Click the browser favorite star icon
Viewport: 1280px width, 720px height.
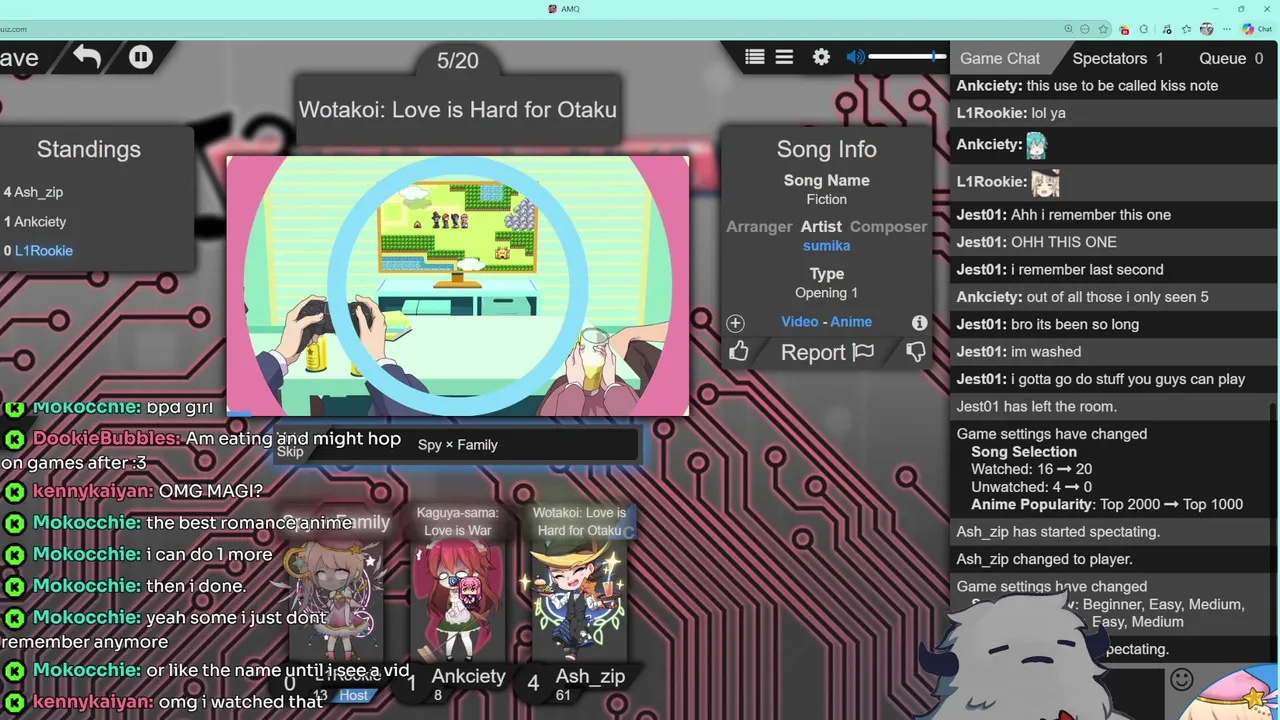(1103, 29)
